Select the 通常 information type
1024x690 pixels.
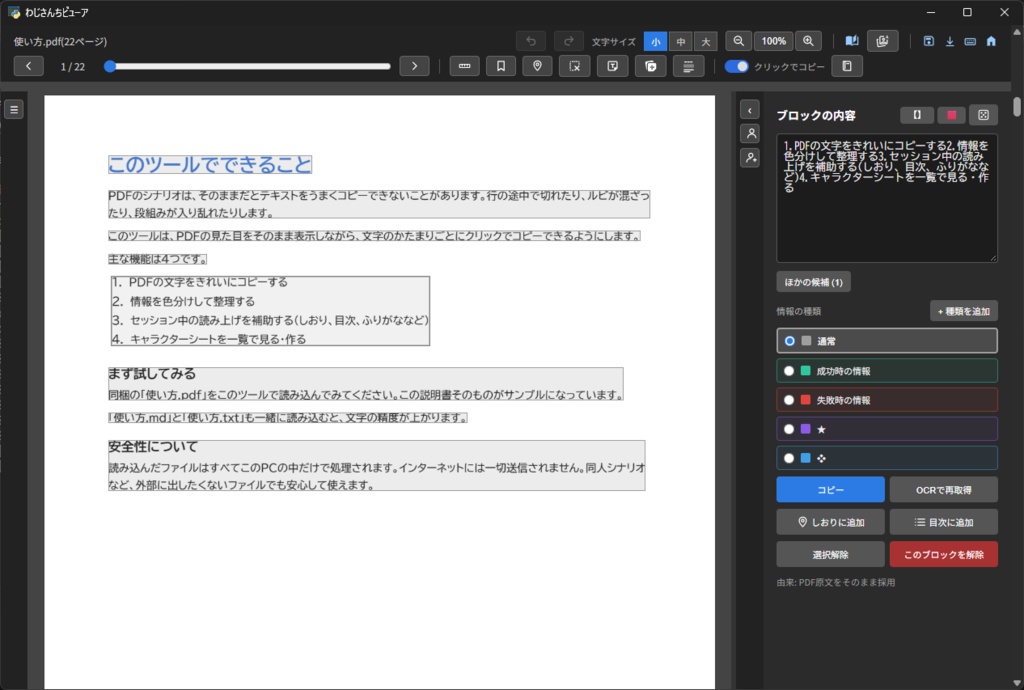point(887,341)
